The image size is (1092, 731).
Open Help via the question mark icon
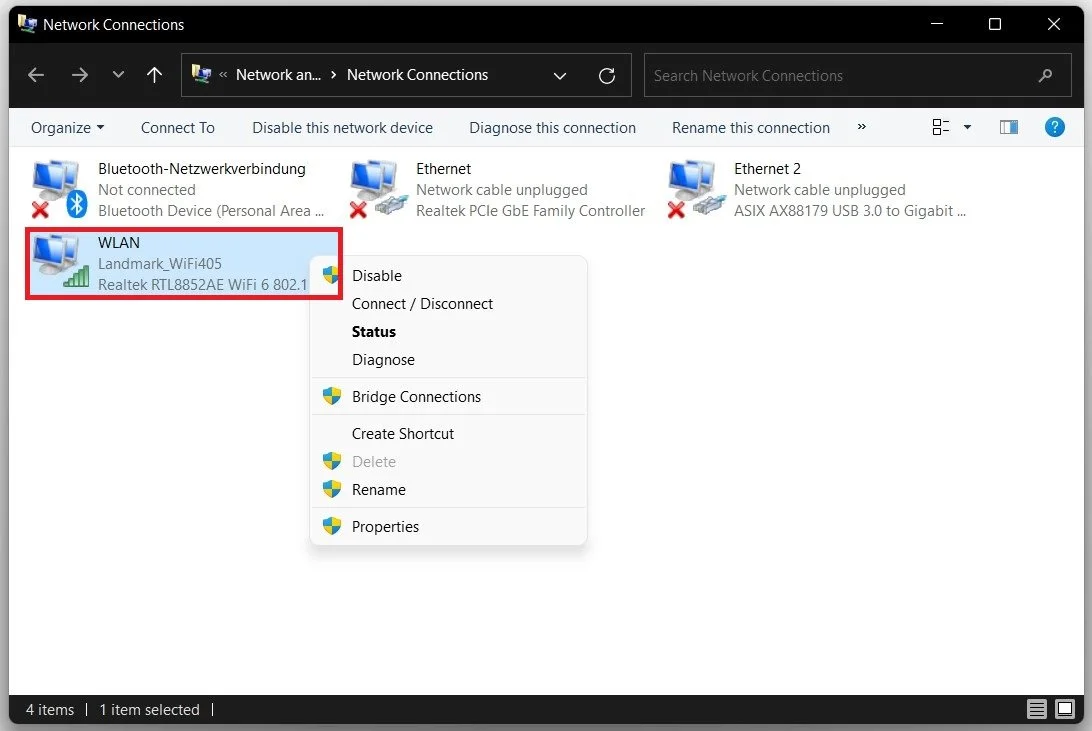(1055, 127)
